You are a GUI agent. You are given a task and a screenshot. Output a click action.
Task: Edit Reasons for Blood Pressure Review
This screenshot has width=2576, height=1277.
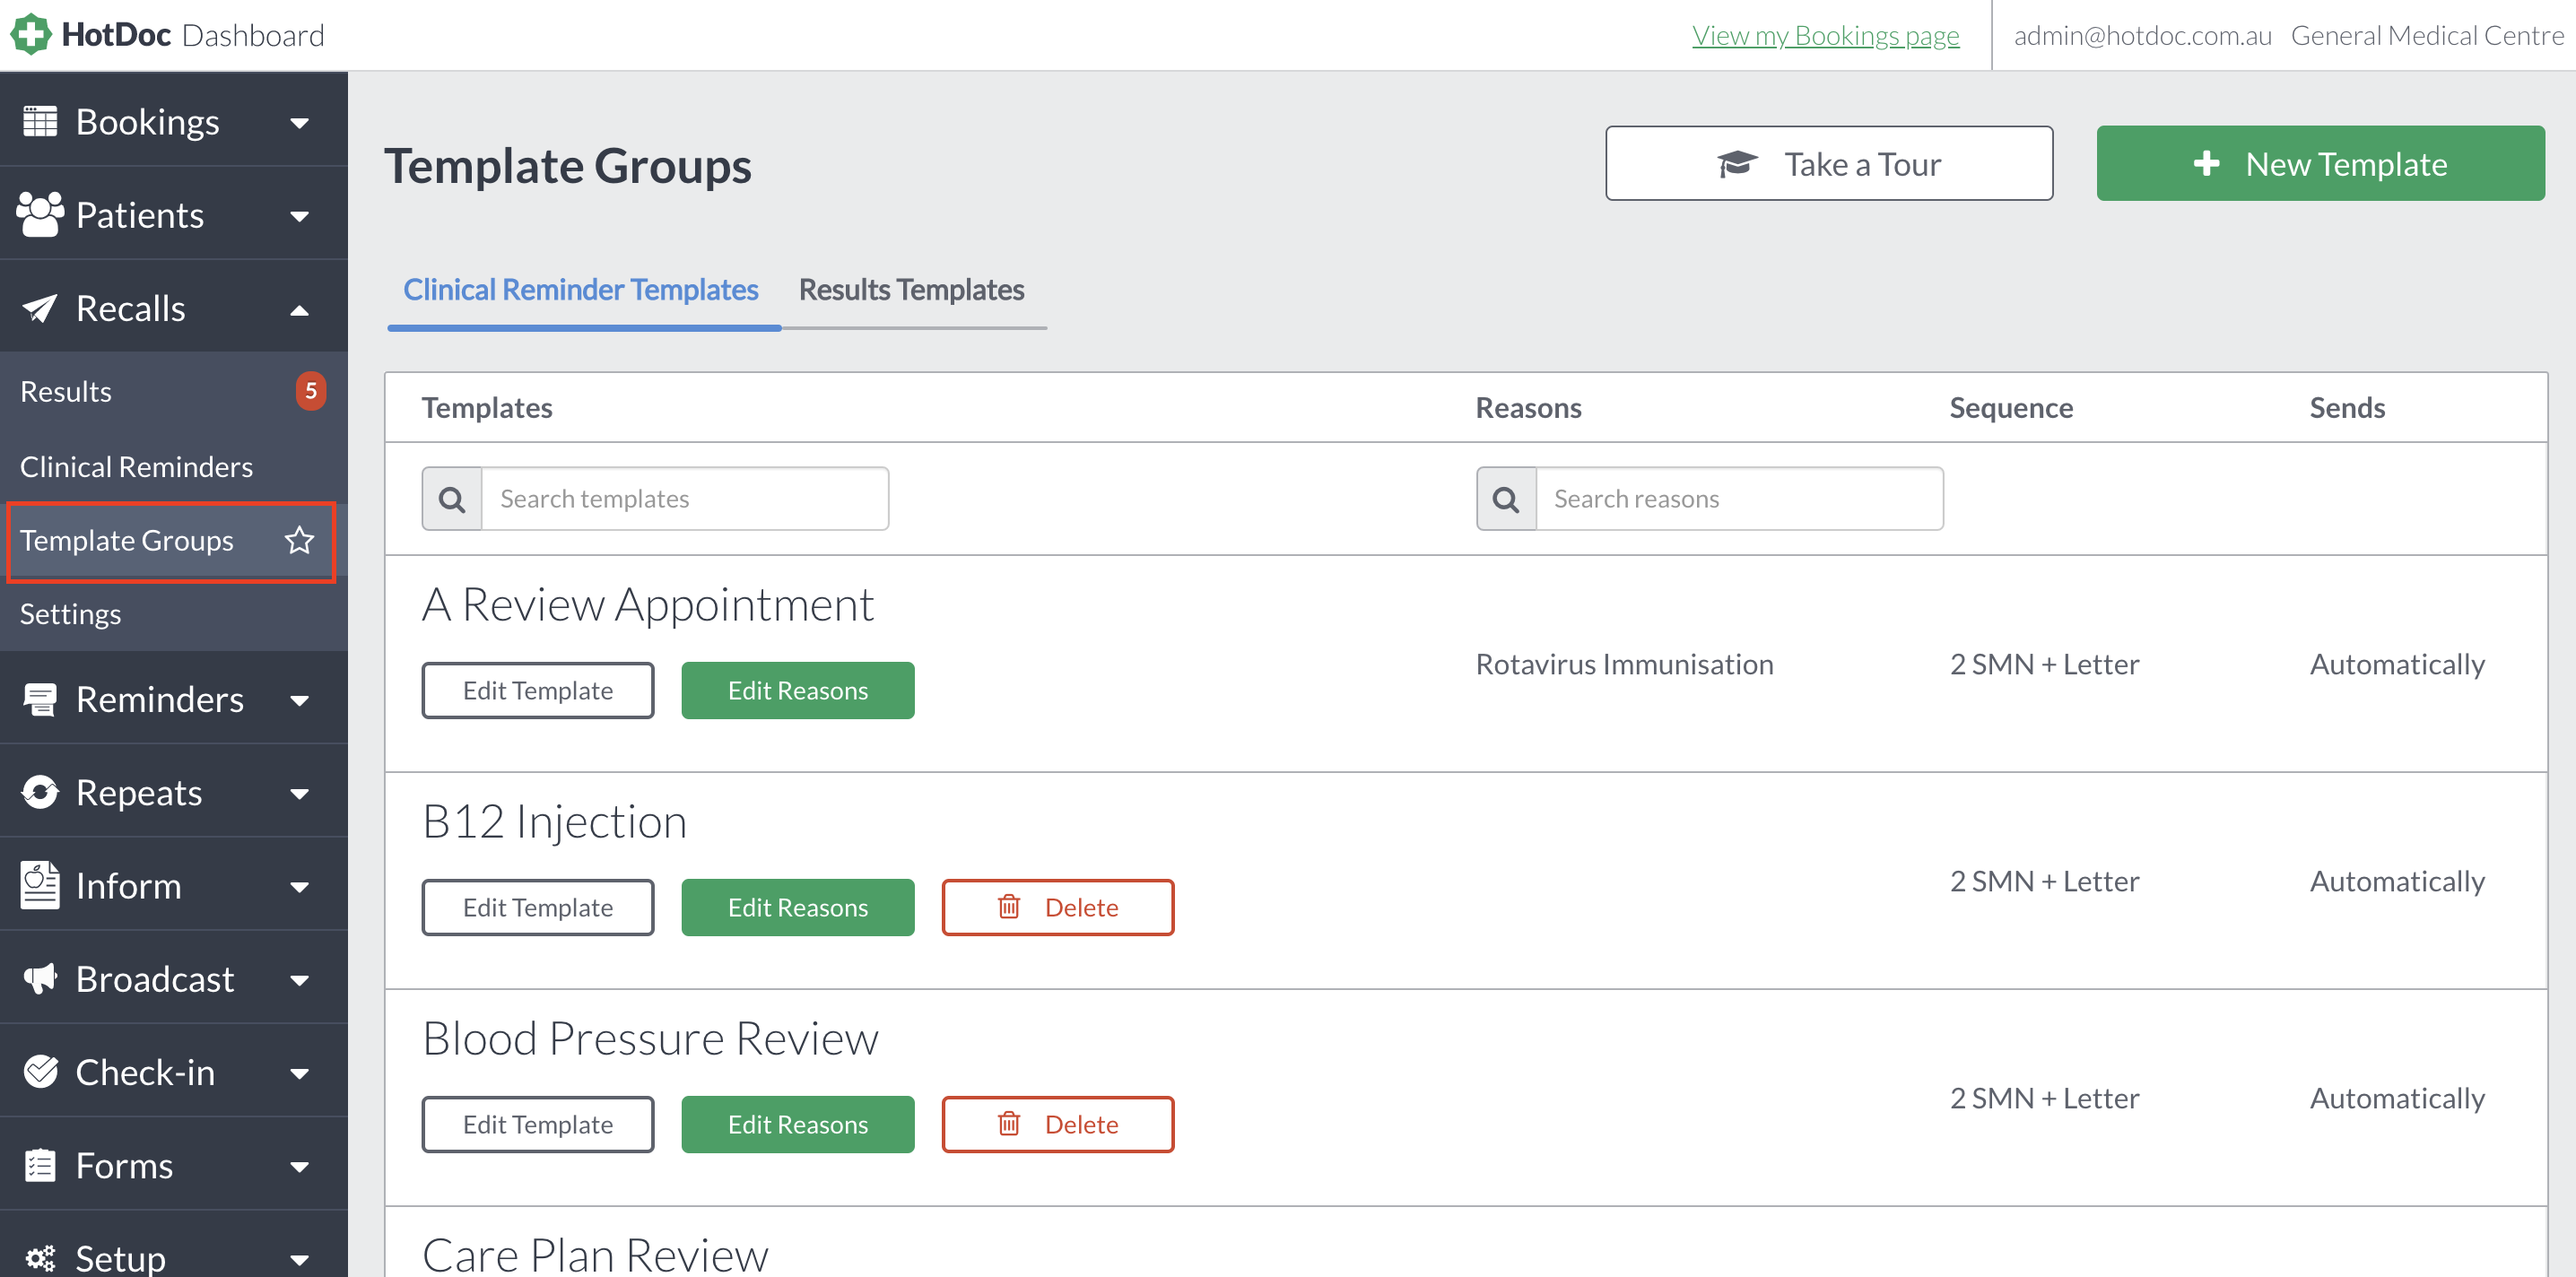(x=798, y=1124)
